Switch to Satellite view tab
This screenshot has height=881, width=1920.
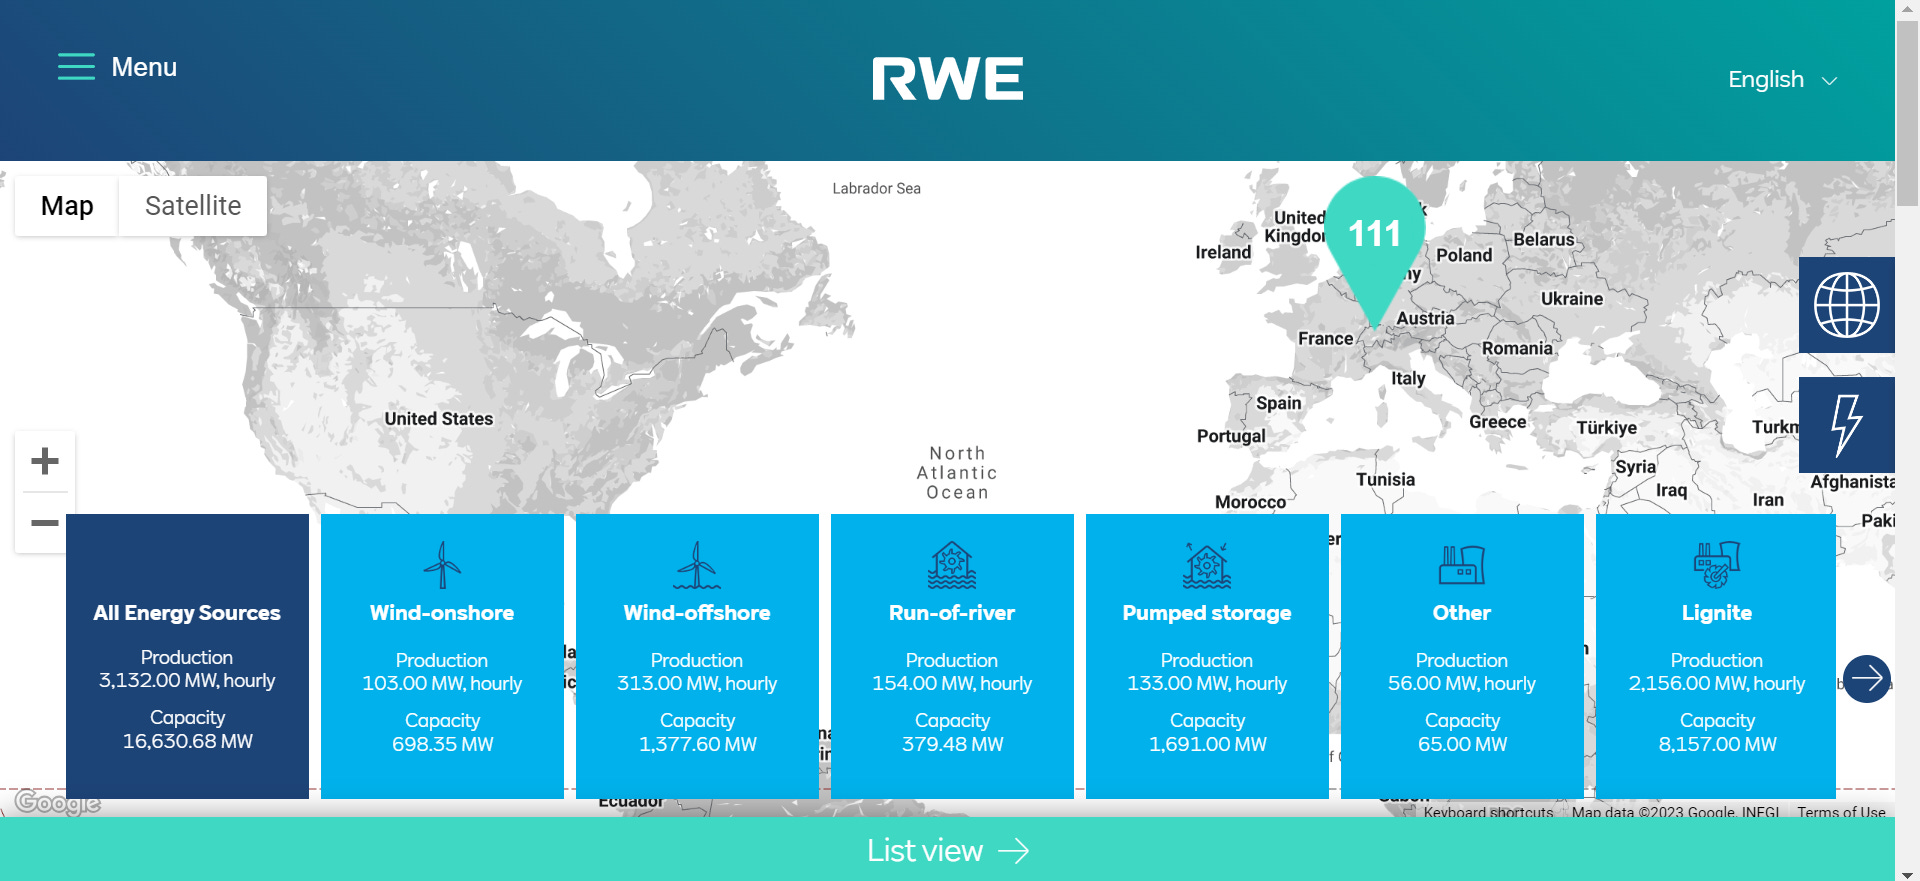(193, 206)
